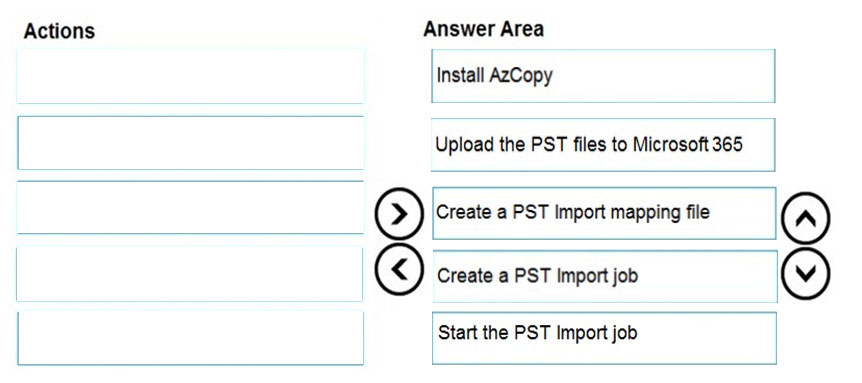Click the move-down chevron button
Viewport: 862px width, 383px height.
805,273
